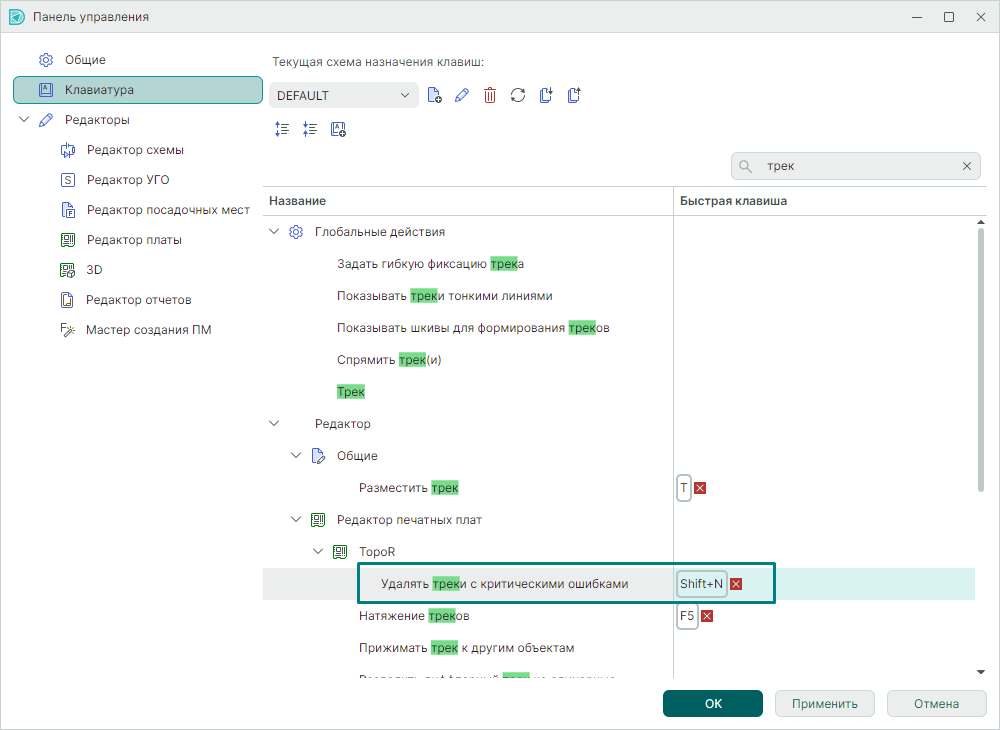
Task: Click the export scheme icon with up arrow
Action: point(573,95)
